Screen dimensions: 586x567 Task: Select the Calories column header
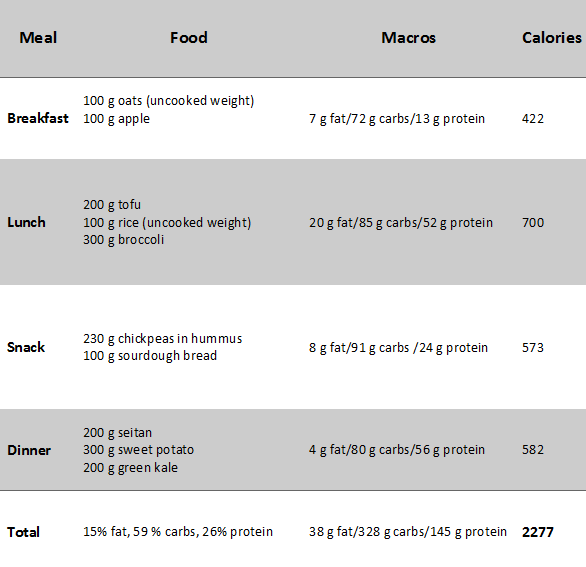[x=552, y=38]
